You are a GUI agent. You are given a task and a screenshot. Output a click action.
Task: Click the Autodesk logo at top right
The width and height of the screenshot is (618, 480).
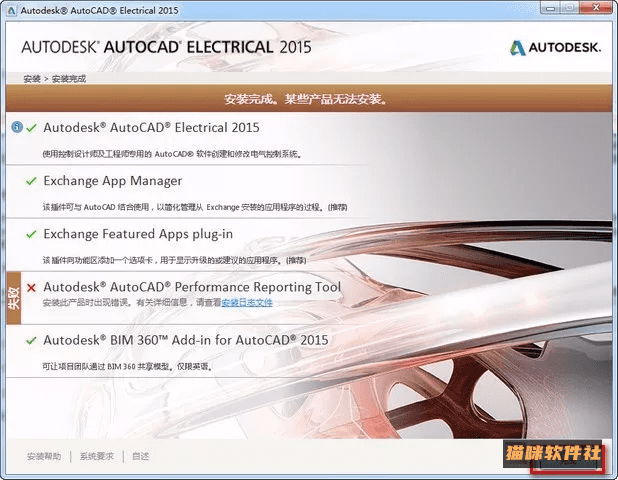click(555, 48)
